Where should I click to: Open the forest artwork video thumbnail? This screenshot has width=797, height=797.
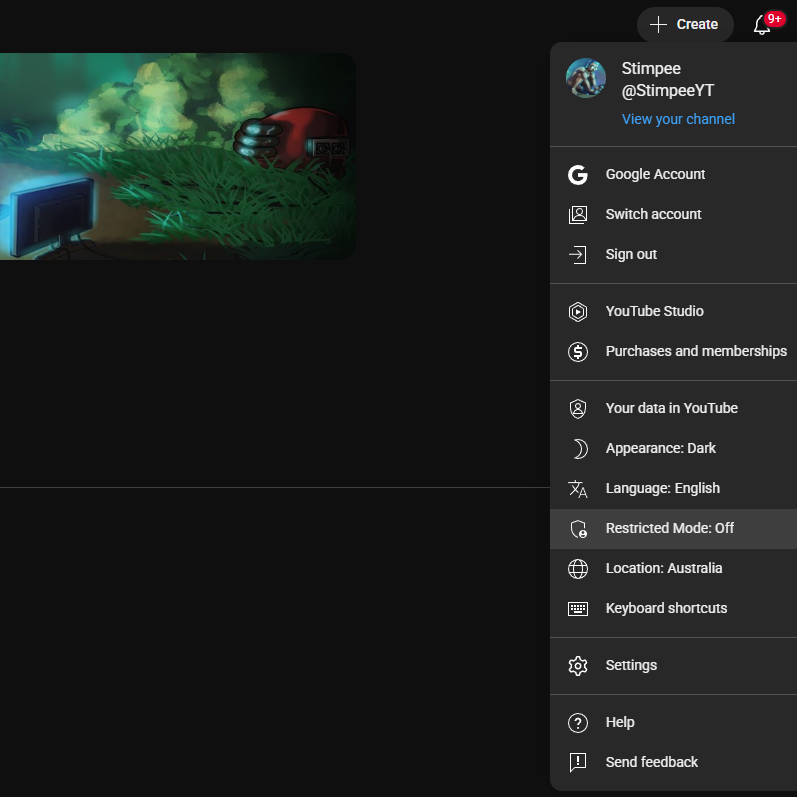pos(177,157)
